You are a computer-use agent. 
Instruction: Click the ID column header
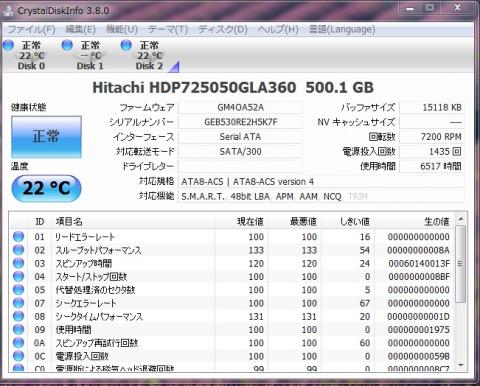(39, 222)
